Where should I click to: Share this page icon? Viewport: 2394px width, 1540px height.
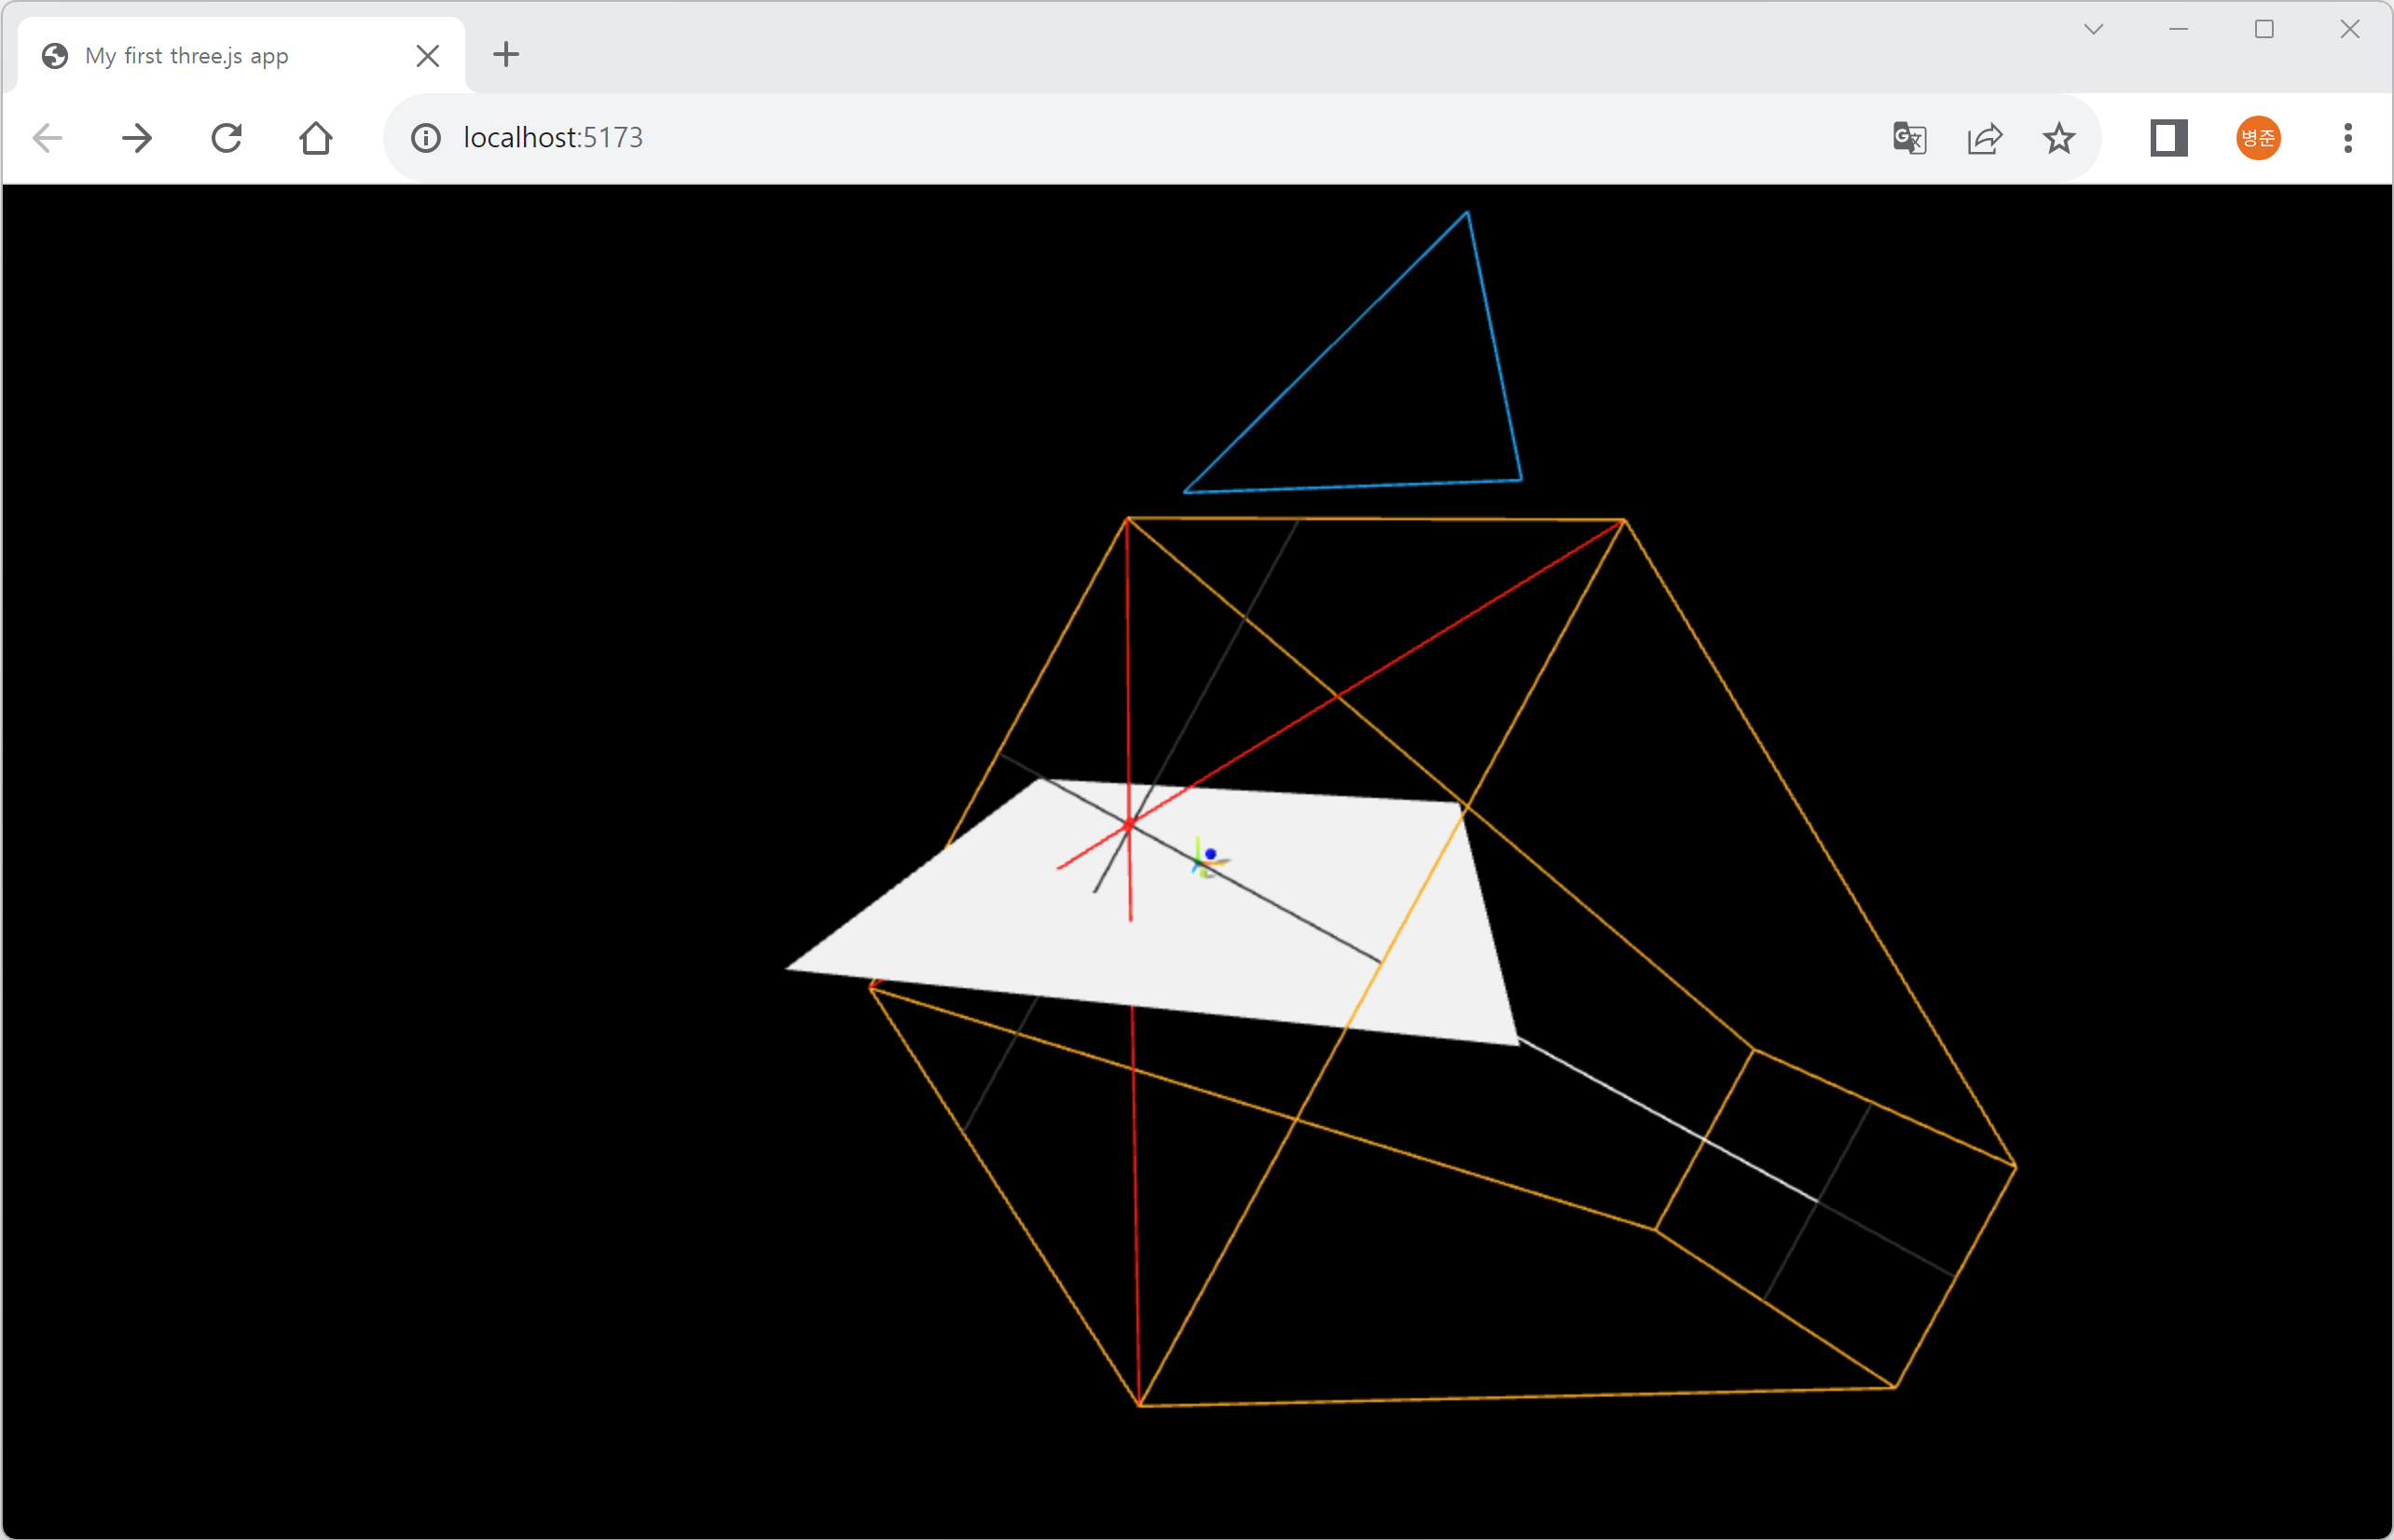click(1984, 138)
